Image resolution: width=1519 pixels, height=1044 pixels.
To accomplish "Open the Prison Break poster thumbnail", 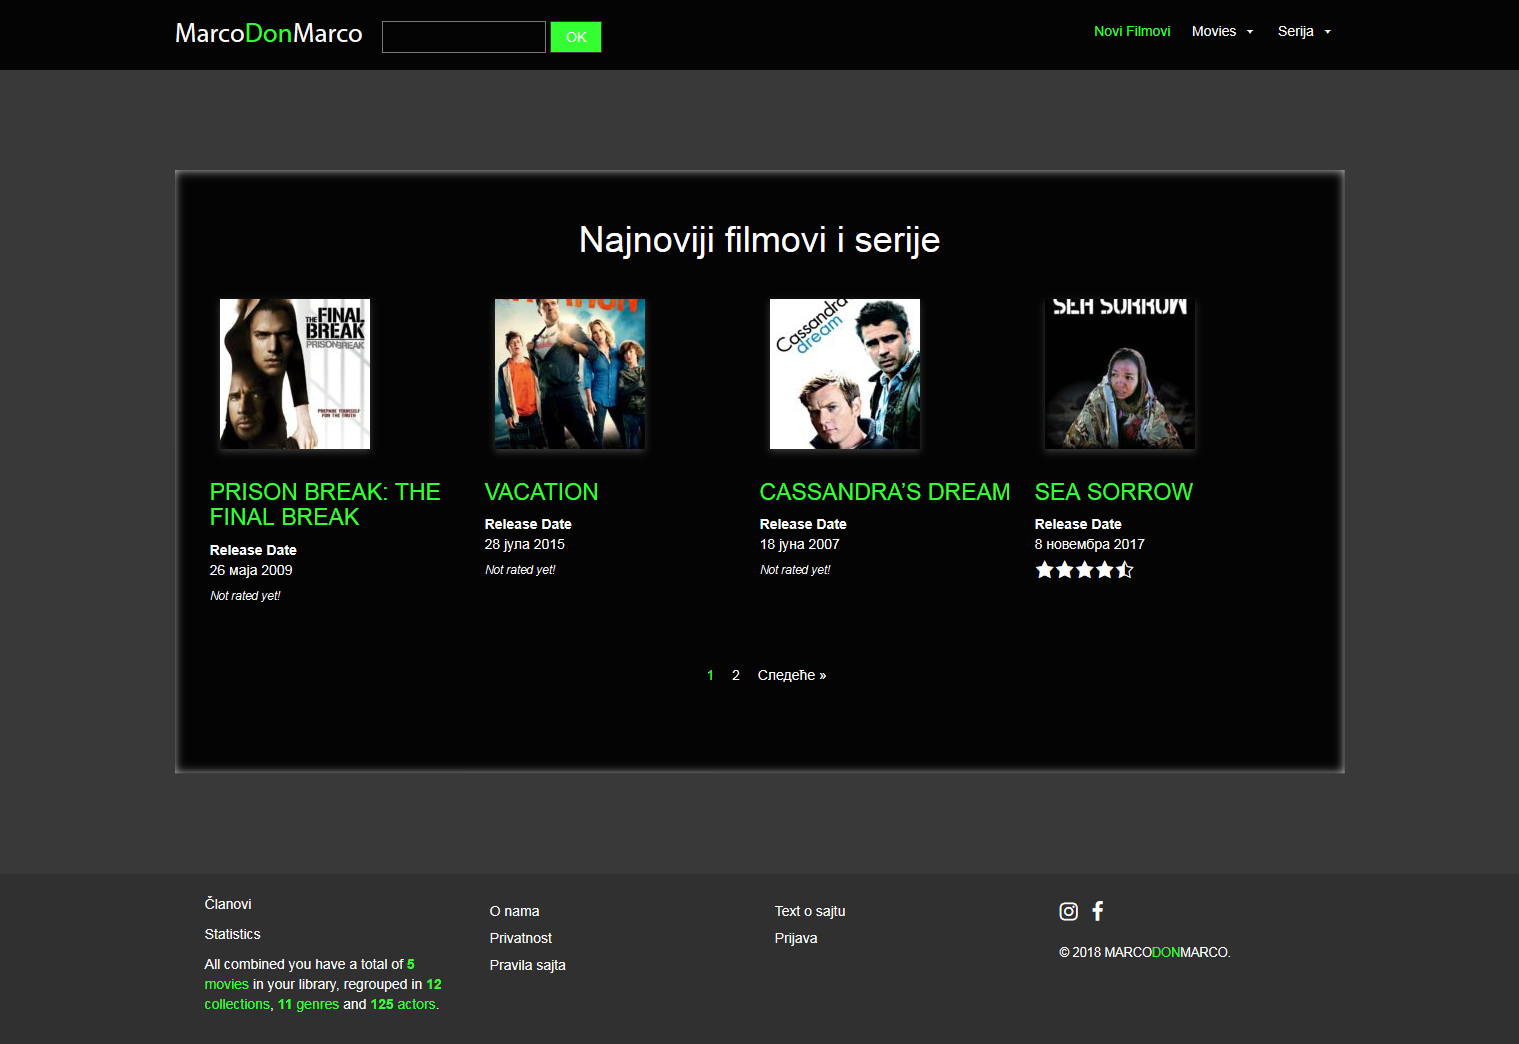I will [x=295, y=374].
